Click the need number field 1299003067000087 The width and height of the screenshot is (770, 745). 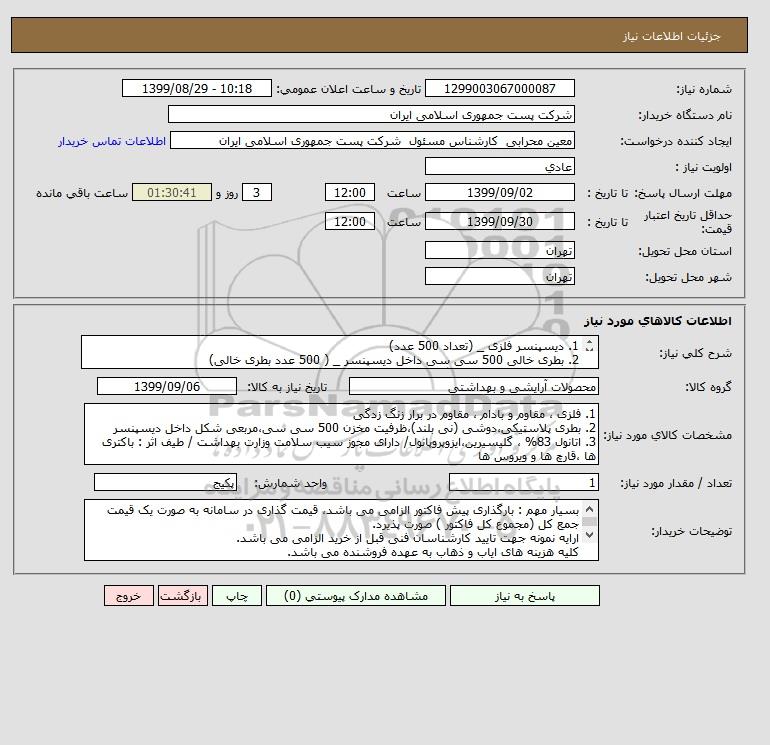point(499,89)
